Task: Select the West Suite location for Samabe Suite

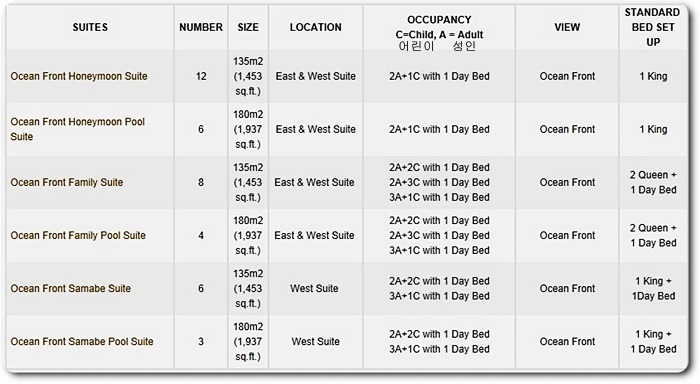Action: 314,288
